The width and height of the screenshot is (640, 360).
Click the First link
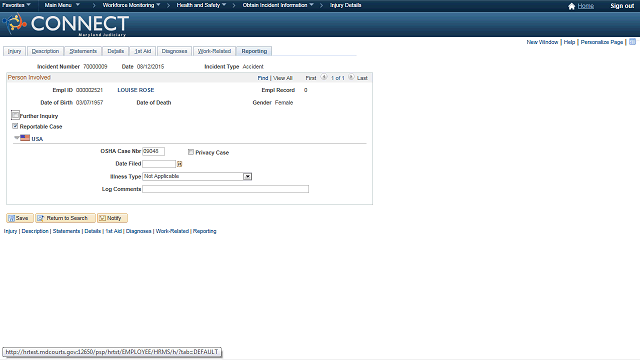(x=311, y=78)
